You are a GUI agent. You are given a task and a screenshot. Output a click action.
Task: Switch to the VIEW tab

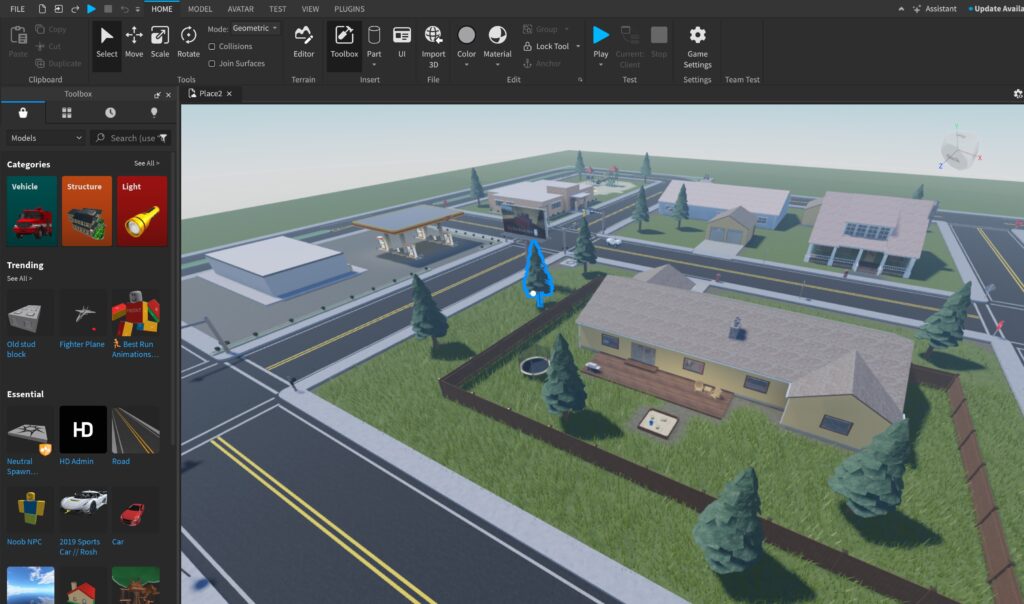click(310, 9)
